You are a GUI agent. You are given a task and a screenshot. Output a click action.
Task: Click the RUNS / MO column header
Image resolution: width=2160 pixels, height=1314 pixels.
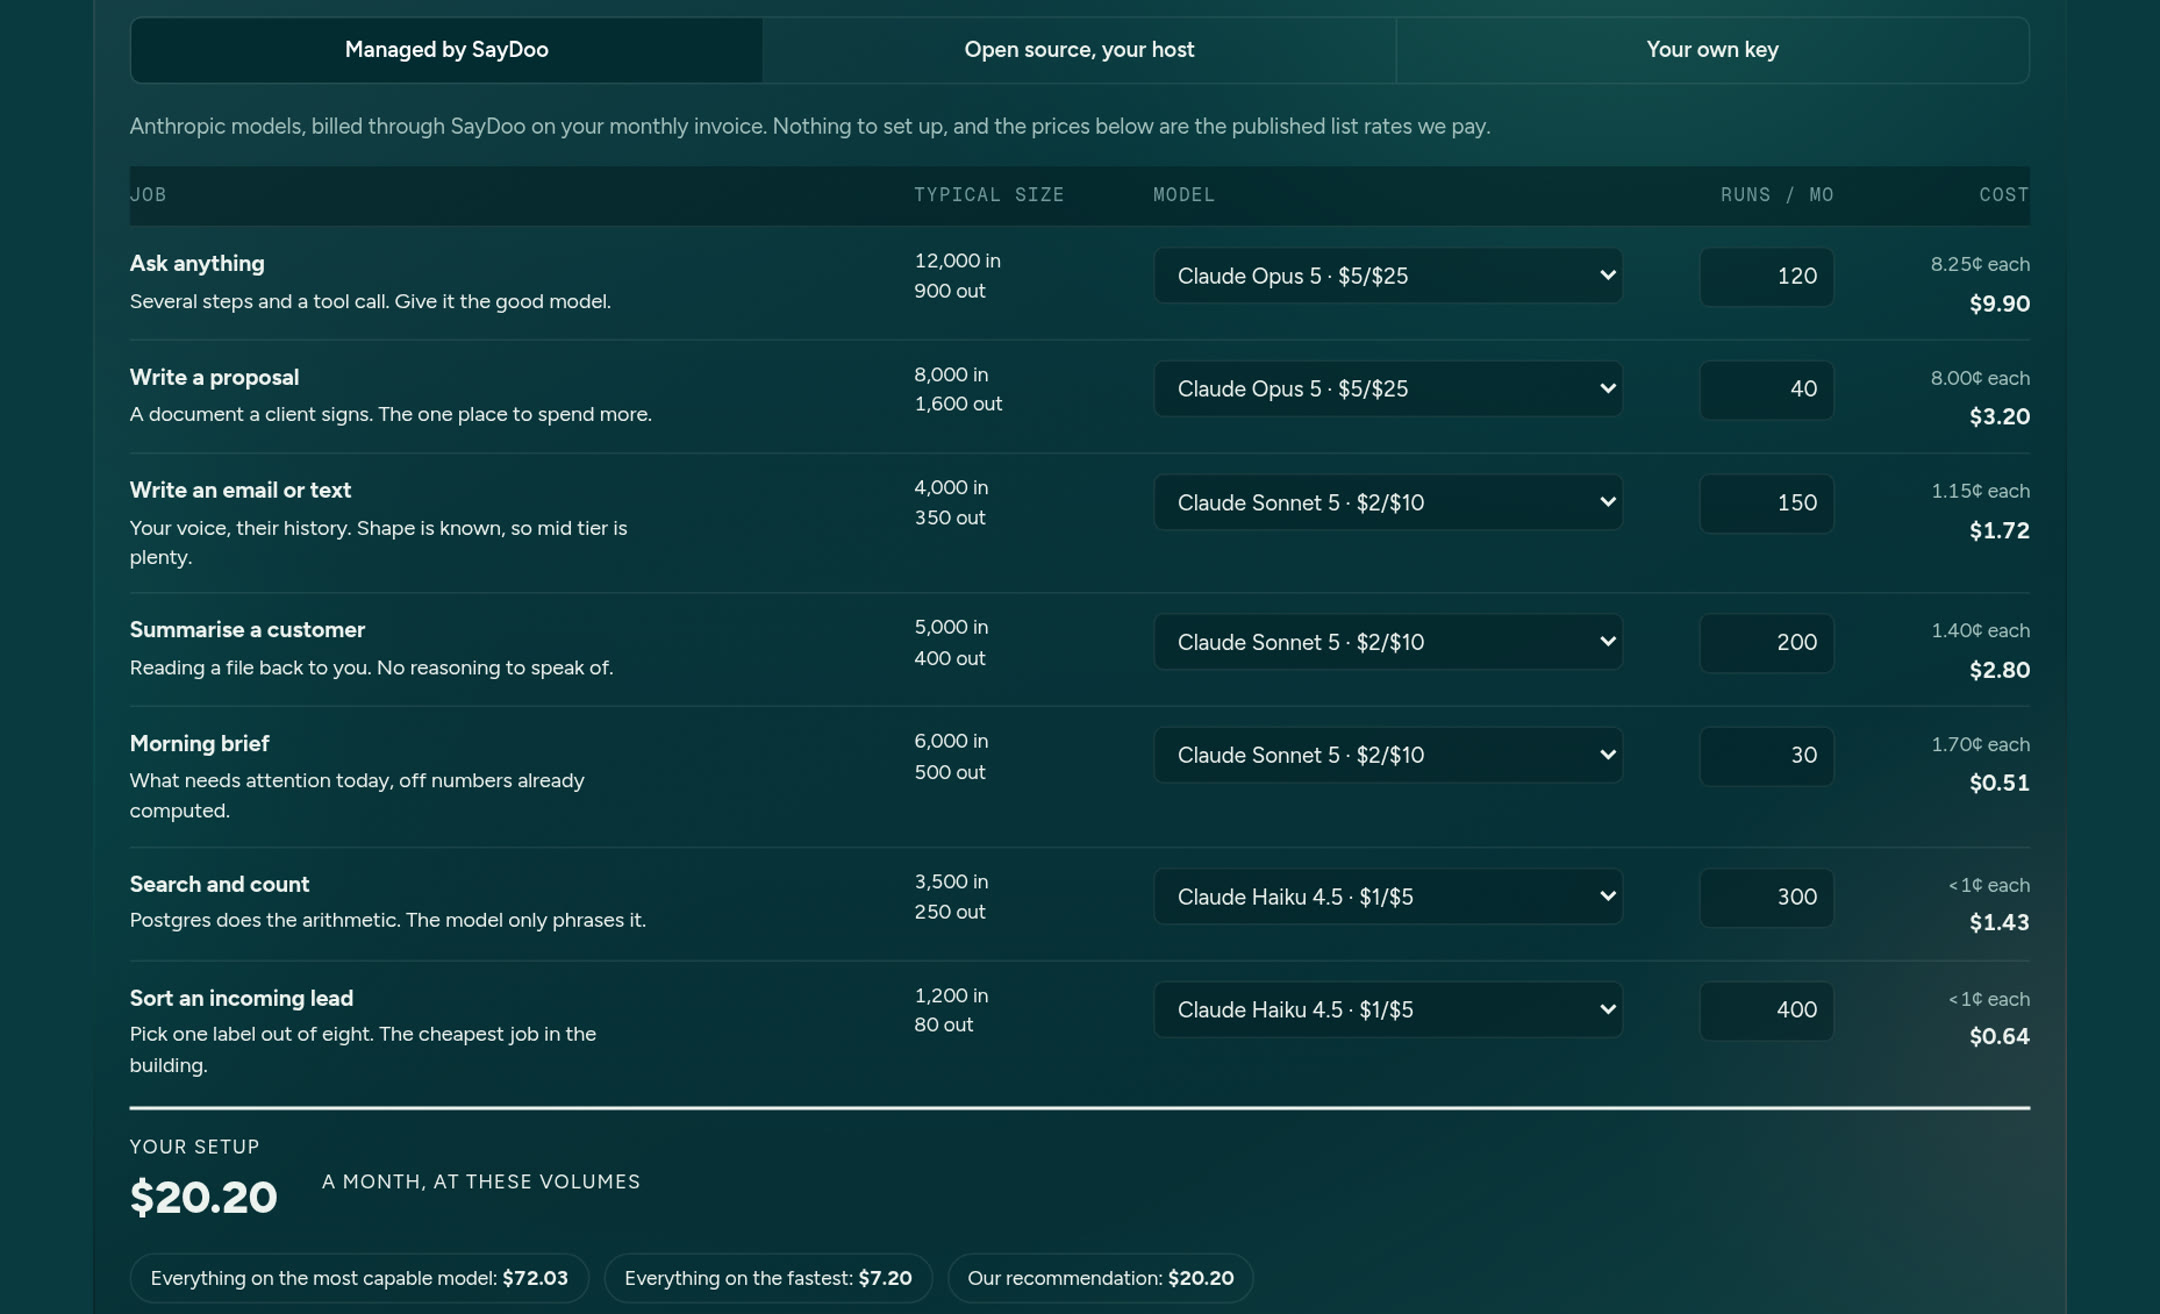click(1777, 195)
